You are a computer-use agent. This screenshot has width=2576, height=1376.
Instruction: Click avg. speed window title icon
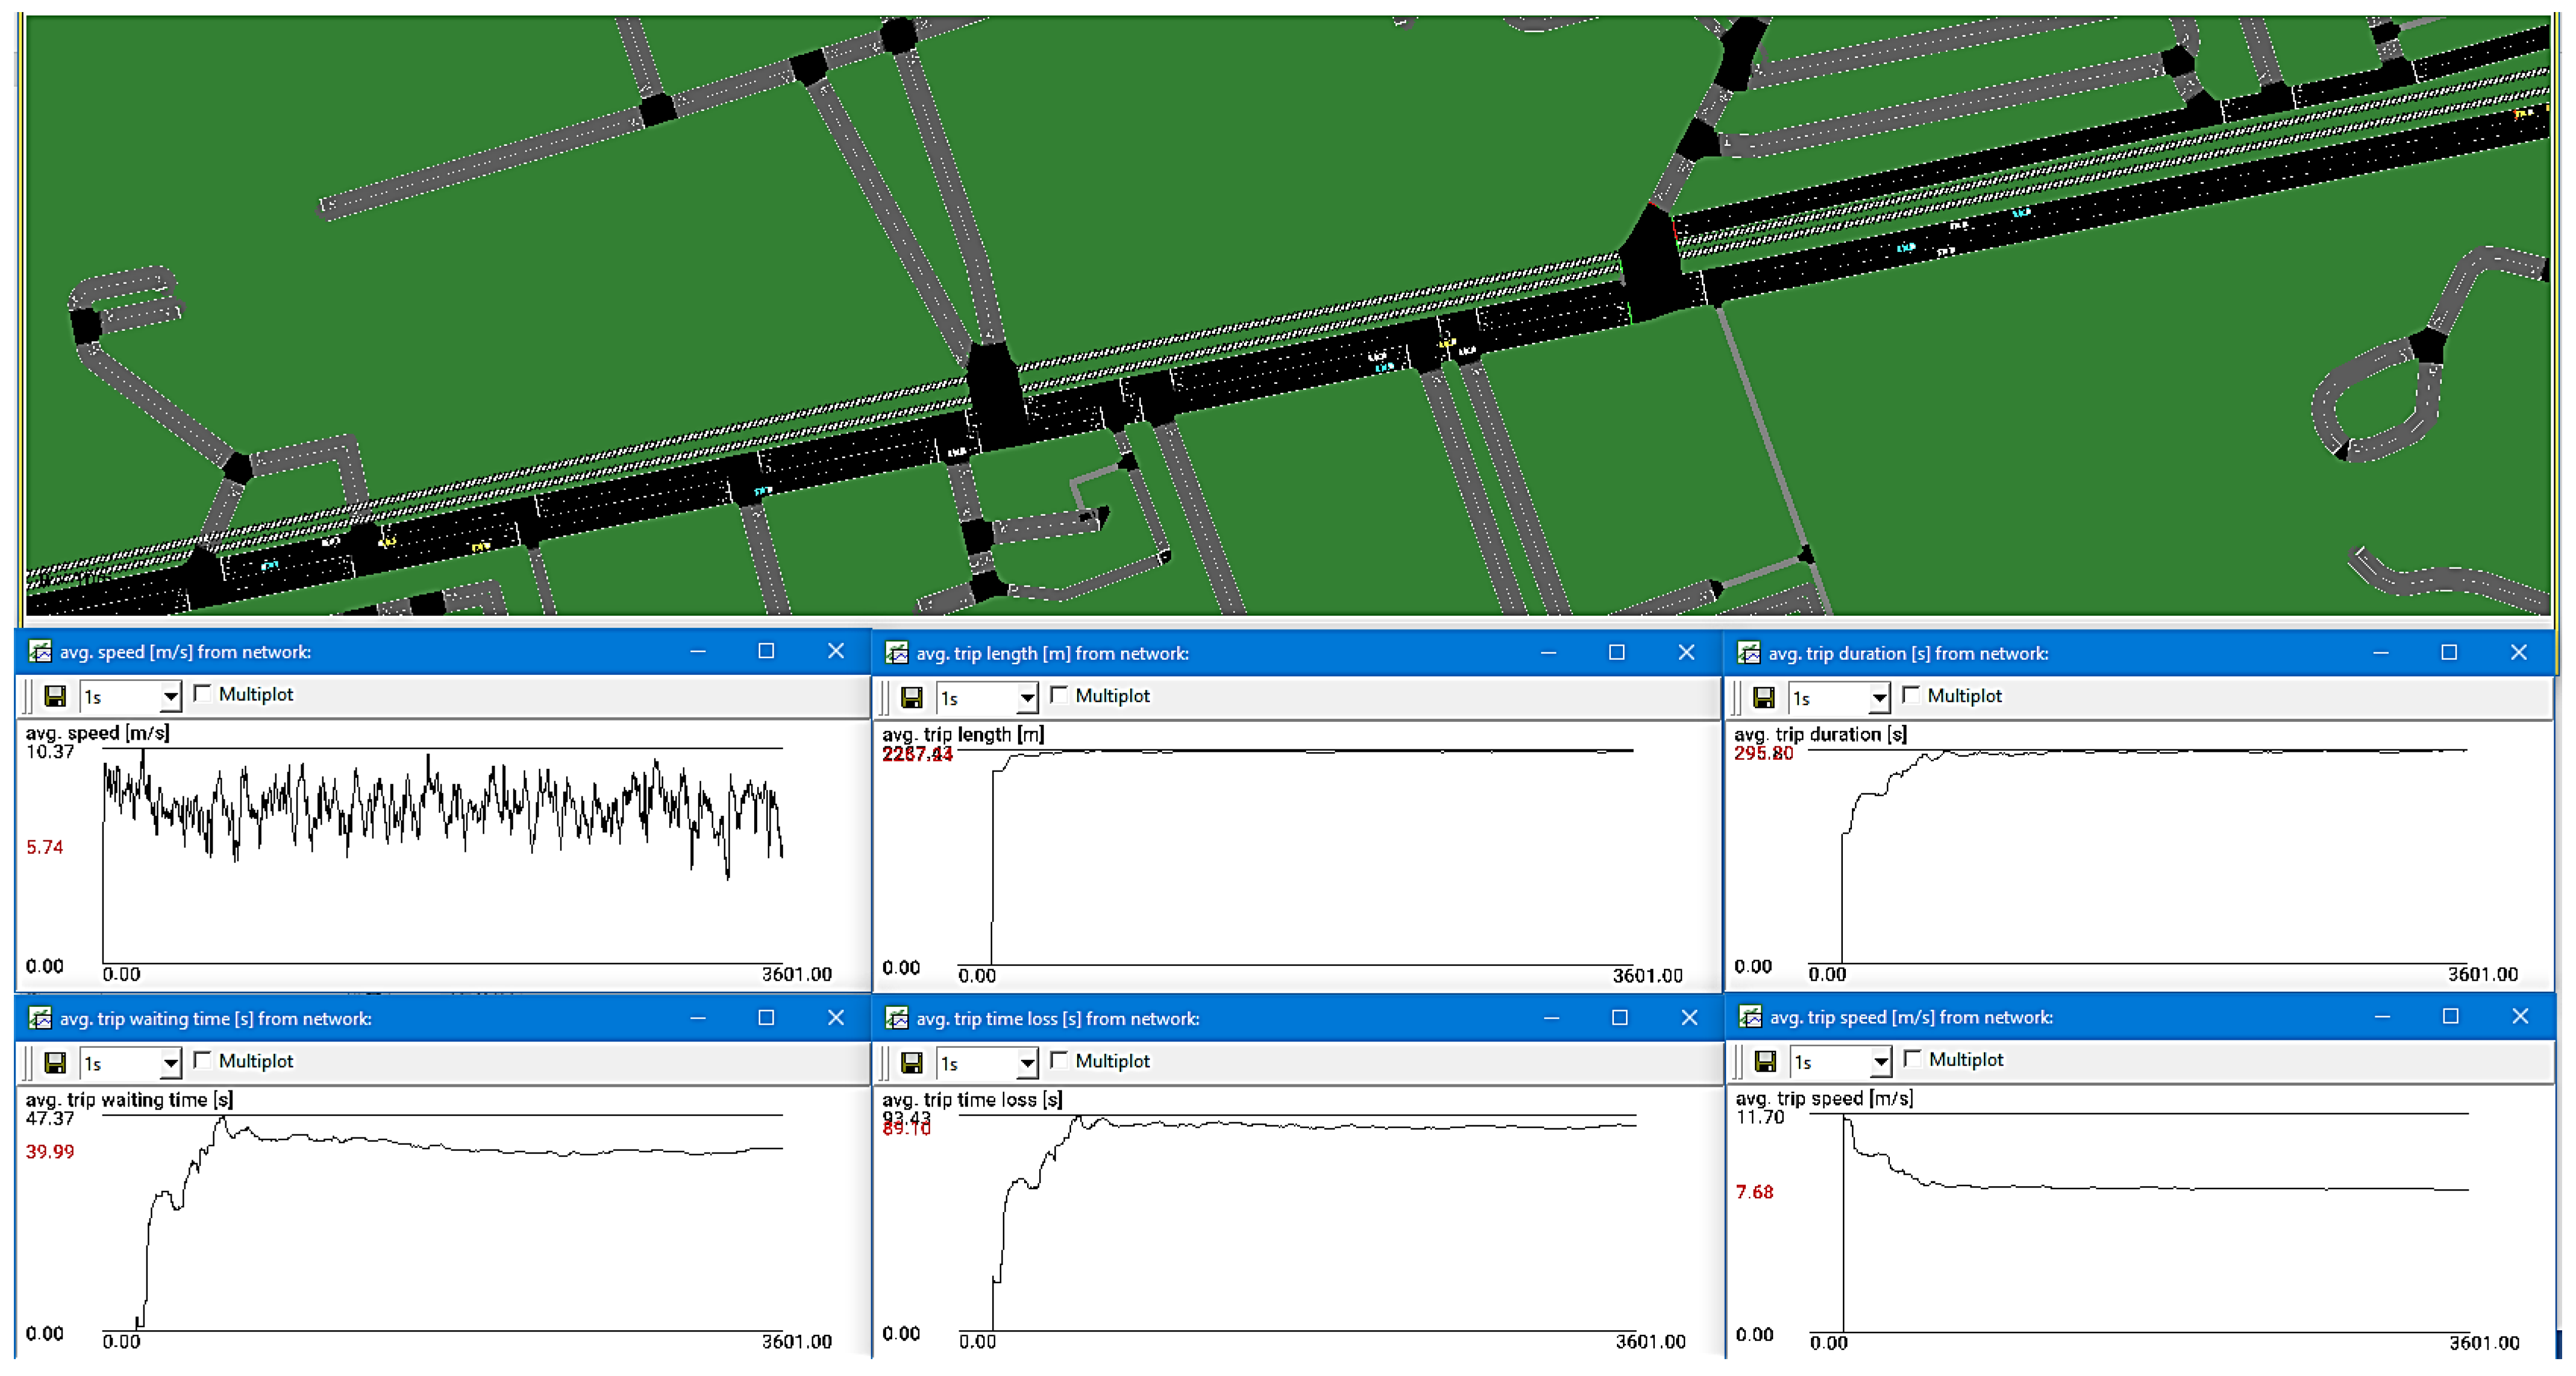click(40, 652)
